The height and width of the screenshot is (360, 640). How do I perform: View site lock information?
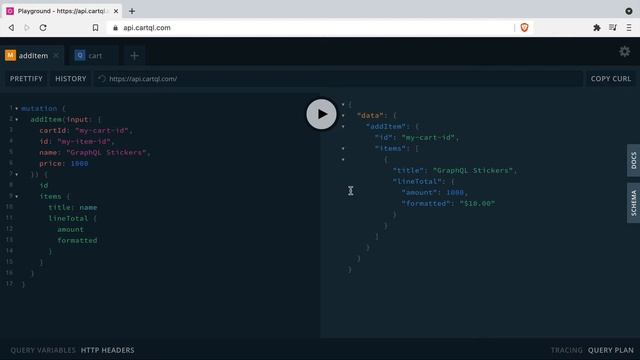click(x=116, y=28)
